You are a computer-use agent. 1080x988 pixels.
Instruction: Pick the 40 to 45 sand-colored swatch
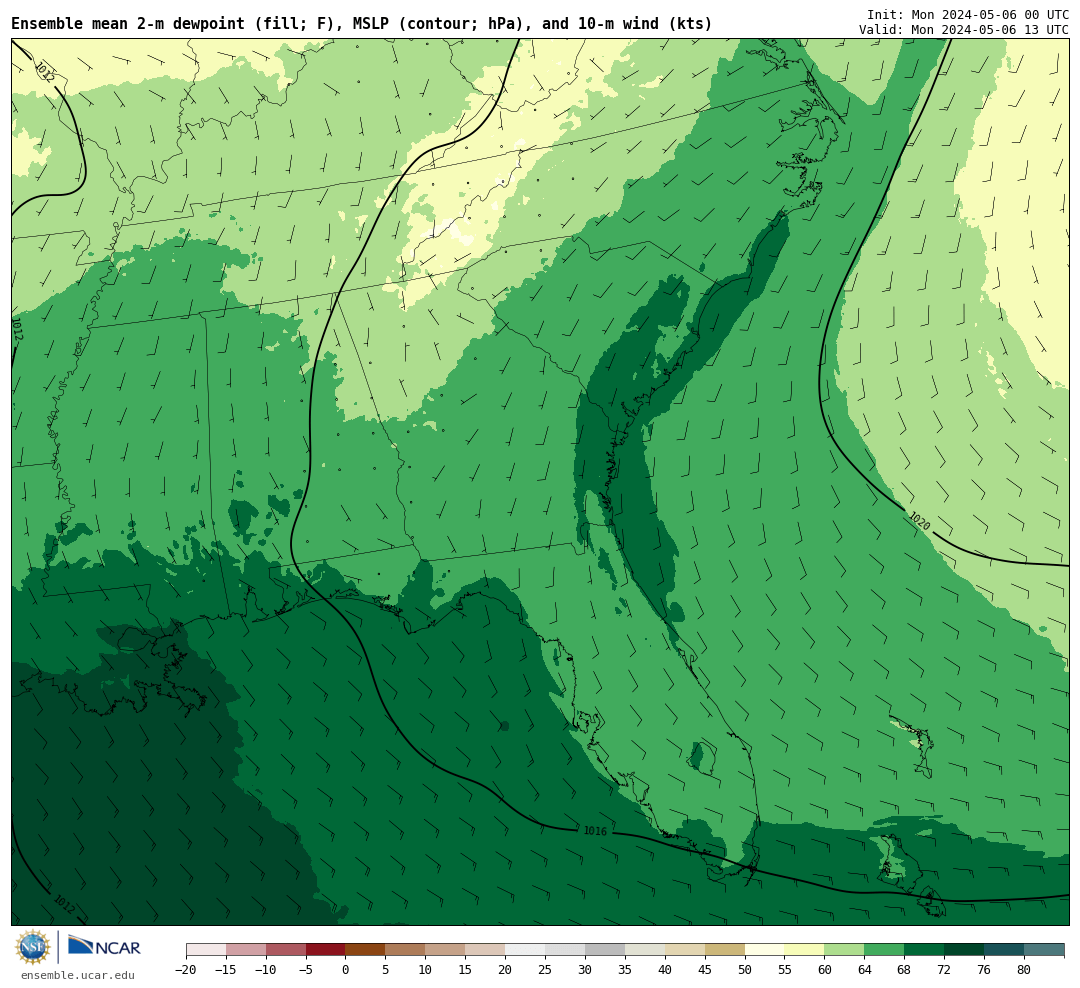685,950
